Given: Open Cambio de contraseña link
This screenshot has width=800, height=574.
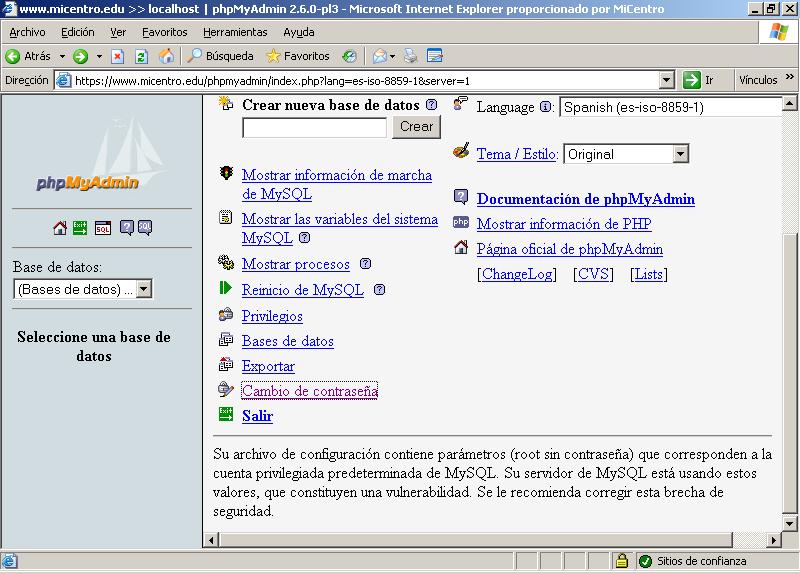Looking at the screenshot, I should 310,391.
